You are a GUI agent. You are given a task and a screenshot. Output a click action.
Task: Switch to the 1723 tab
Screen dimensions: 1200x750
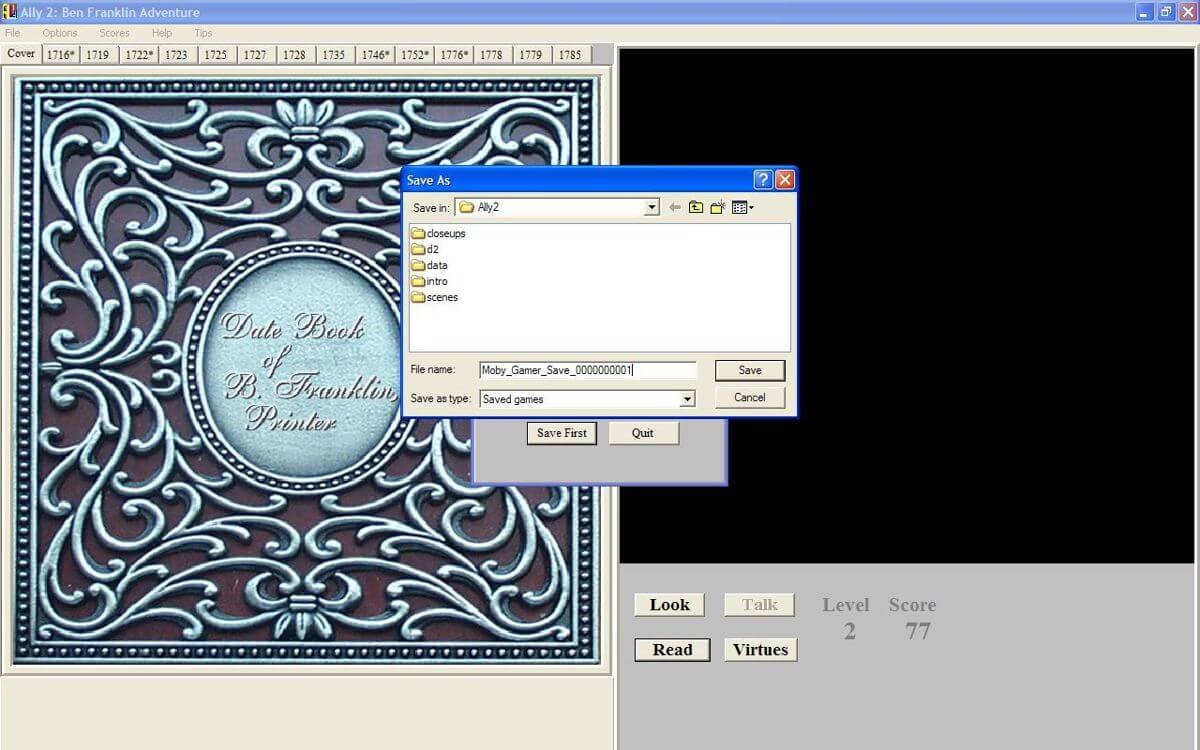click(176, 55)
